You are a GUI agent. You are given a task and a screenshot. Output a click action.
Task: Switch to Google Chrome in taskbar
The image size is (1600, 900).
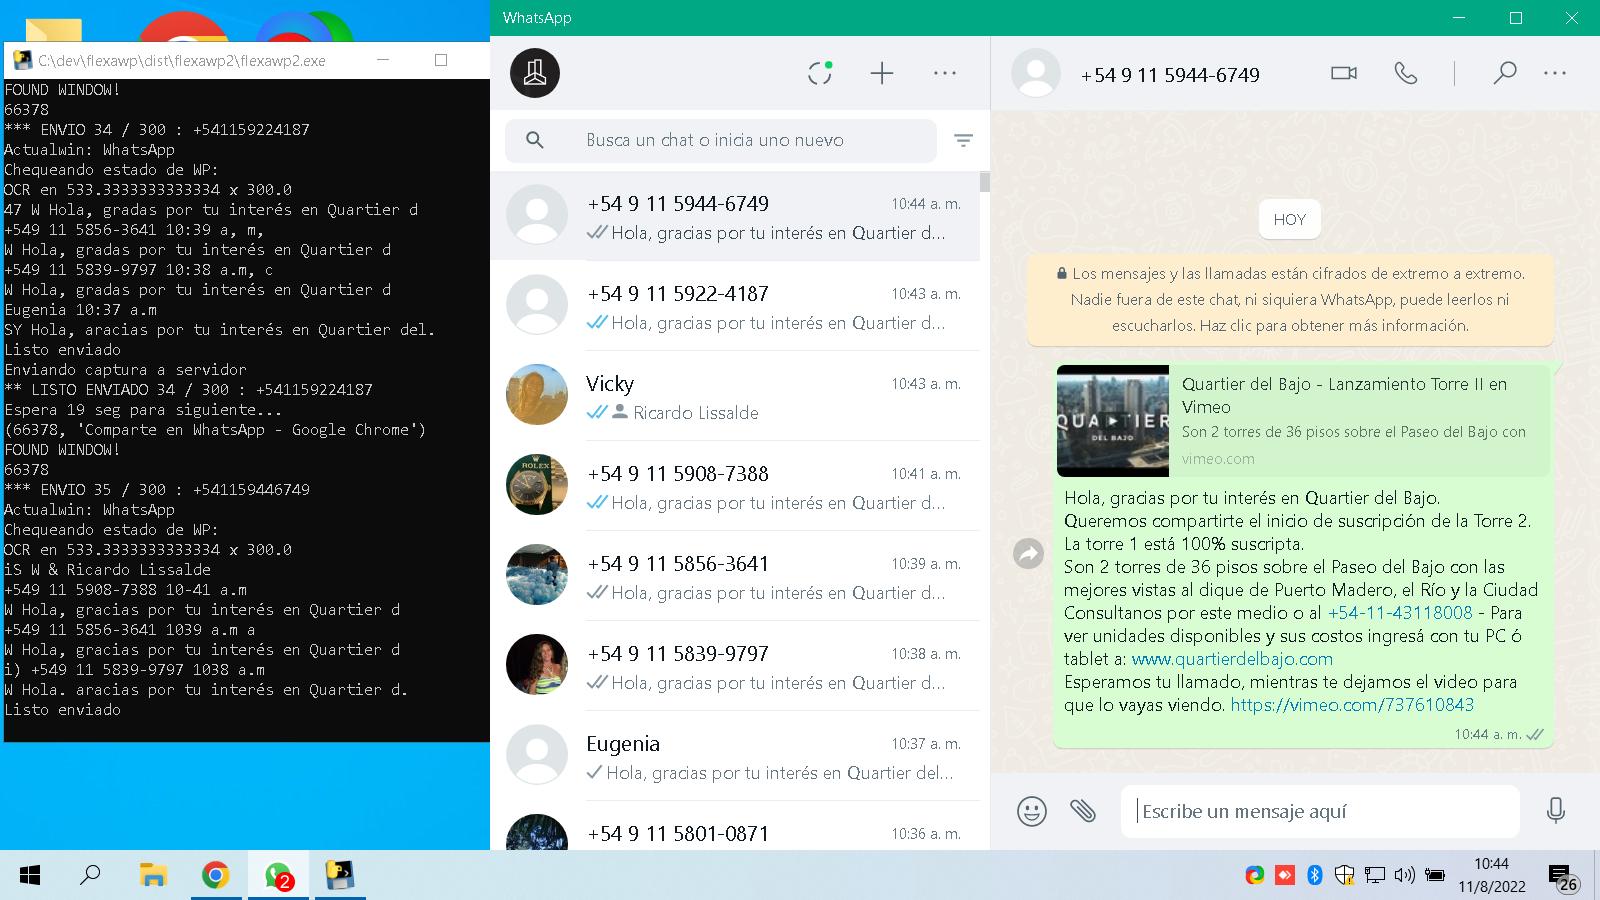[215, 876]
